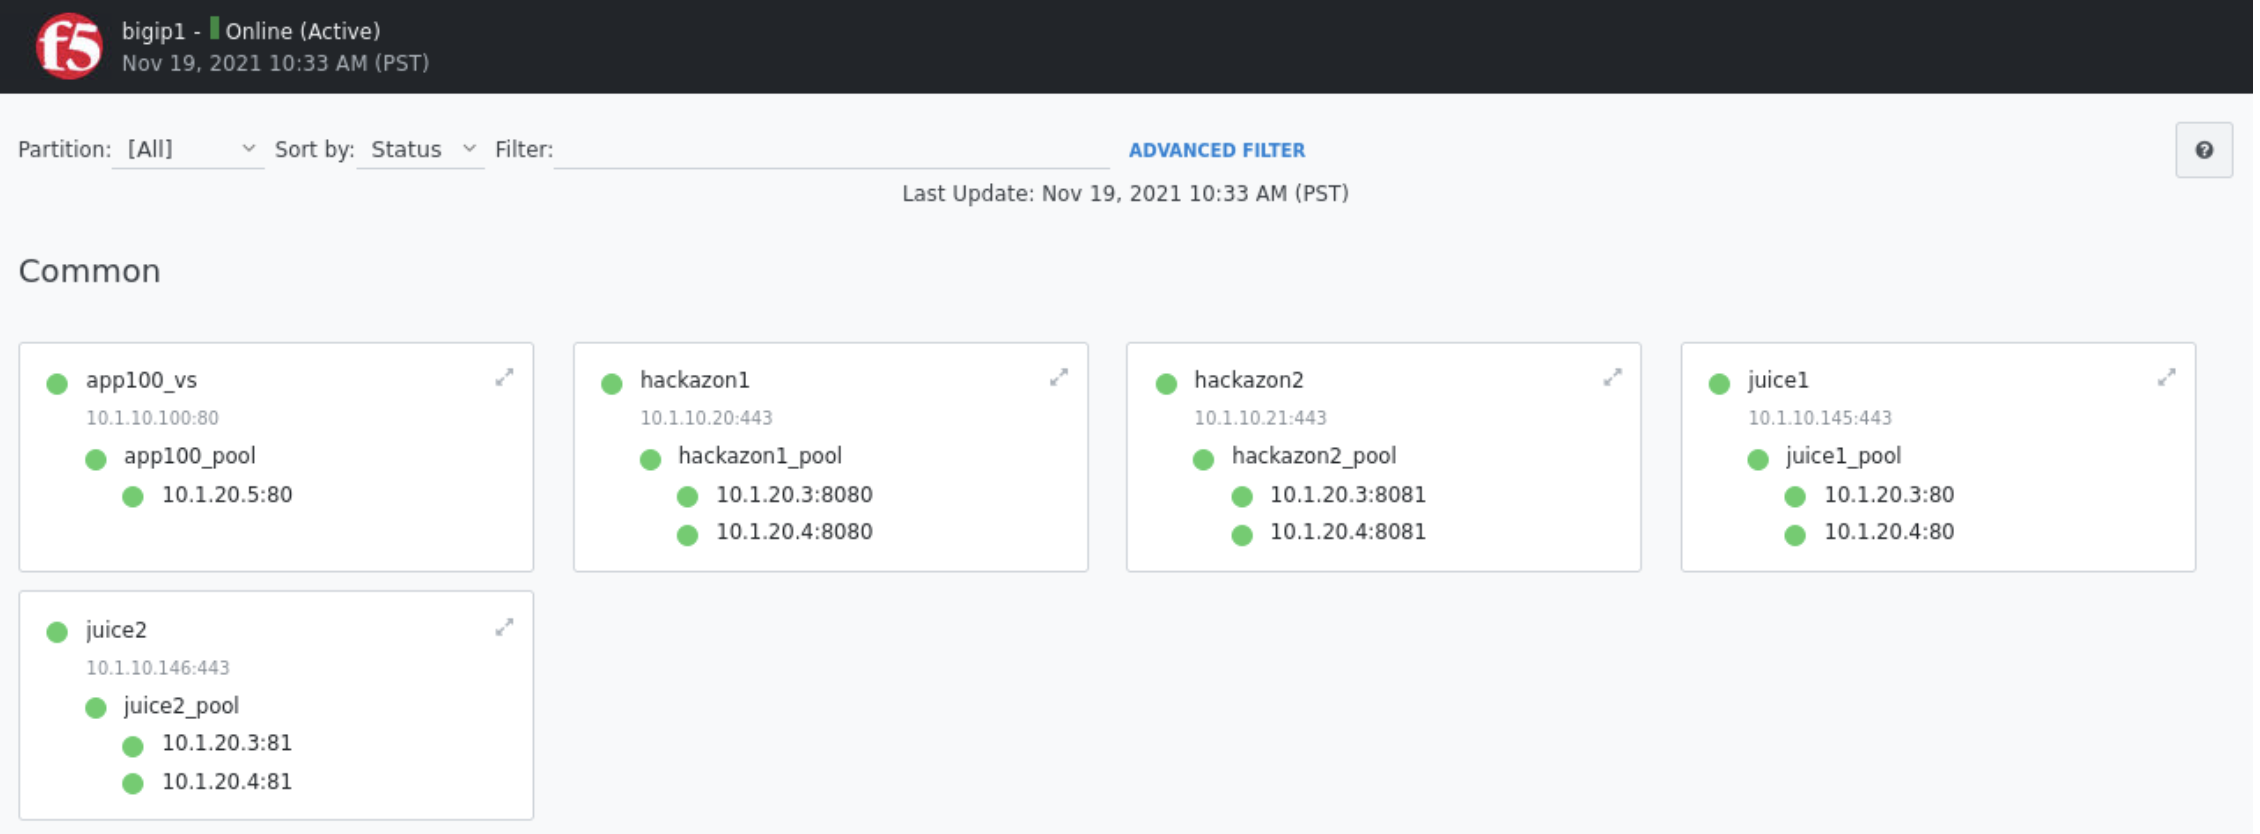Select the hackazon2 virtual server name
This screenshot has height=834, width=2260.
[x=1248, y=380]
